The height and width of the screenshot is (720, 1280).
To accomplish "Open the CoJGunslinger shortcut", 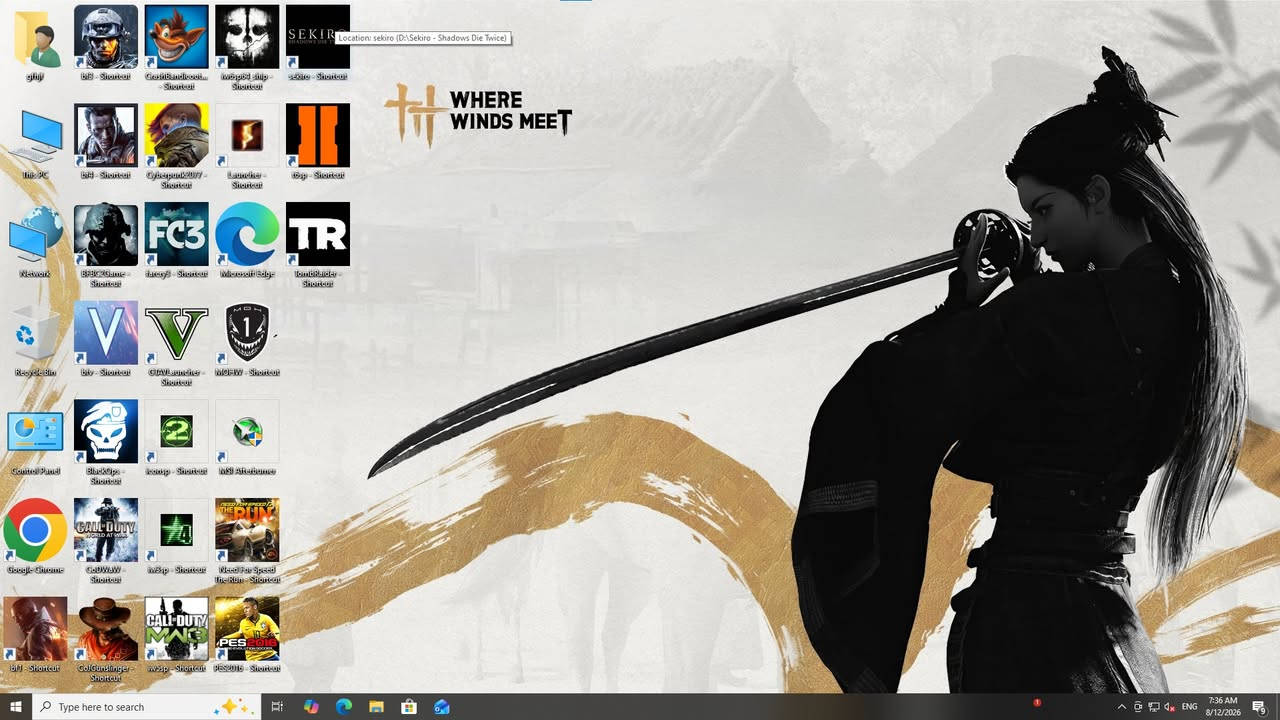I will point(106,630).
